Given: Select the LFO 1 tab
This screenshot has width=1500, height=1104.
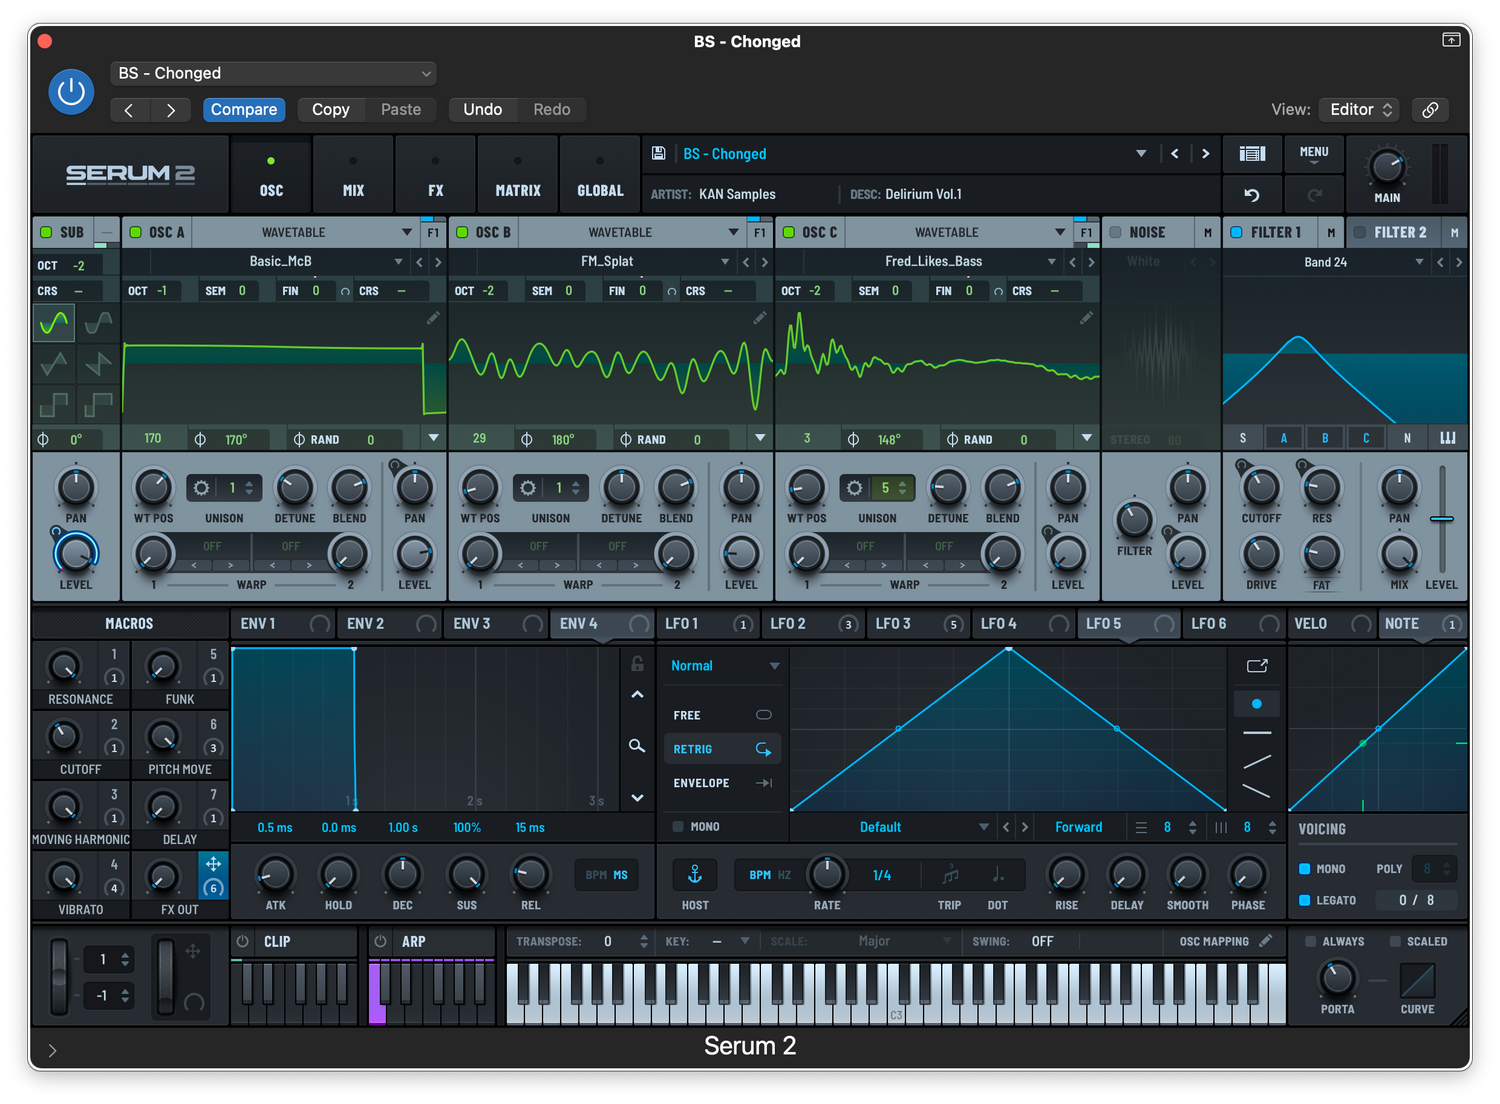Looking at the screenshot, I should click(708, 624).
